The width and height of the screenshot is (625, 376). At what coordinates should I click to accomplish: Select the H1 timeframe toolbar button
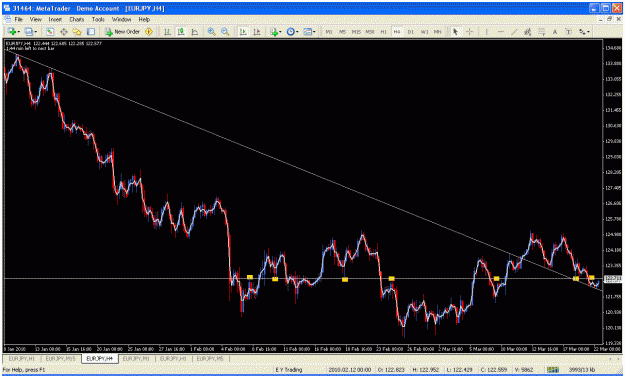coord(383,32)
